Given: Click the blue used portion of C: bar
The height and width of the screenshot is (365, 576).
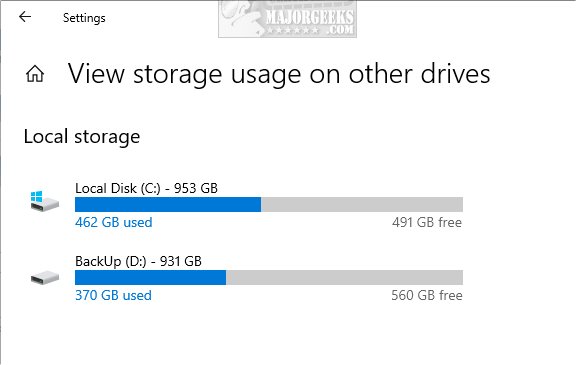Looking at the screenshot, I should pyautogui.click(x=168, y=205).
